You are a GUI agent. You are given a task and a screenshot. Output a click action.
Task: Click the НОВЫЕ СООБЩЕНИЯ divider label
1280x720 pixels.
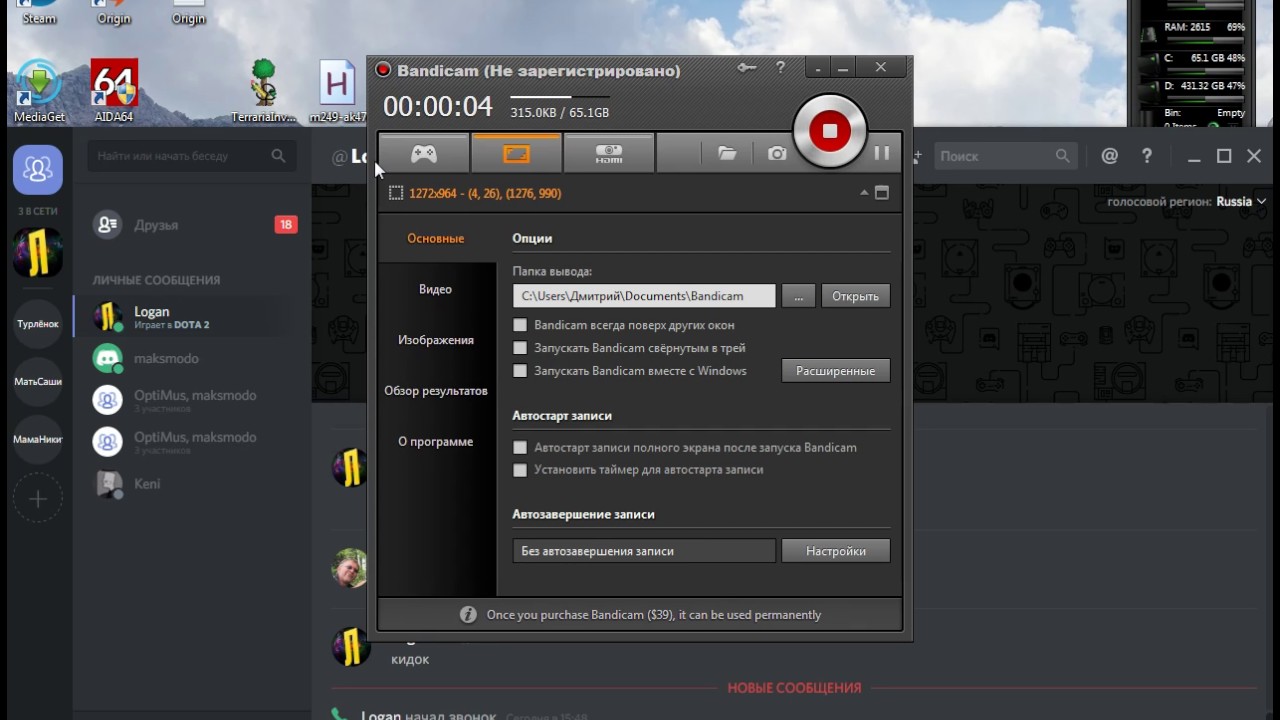(794, 688)
